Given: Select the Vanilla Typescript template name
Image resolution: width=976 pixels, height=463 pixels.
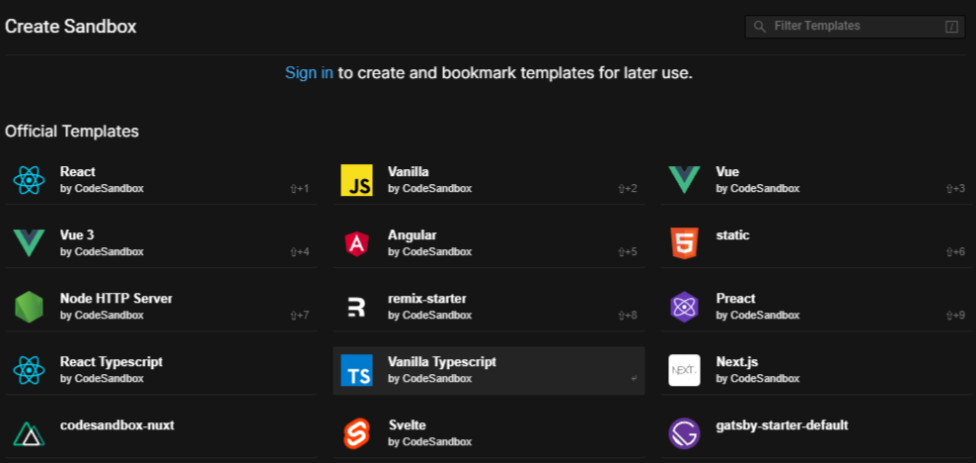Looking at the screenshot, I should [x=442, y=362].
